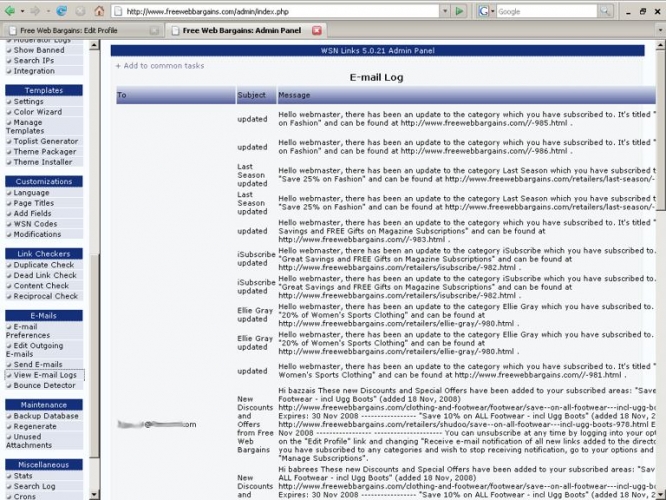The width and height of the screenshot is (666, 500).
Task: Click the green Go arrow beside address bar
Action: [x=459, y=11]
